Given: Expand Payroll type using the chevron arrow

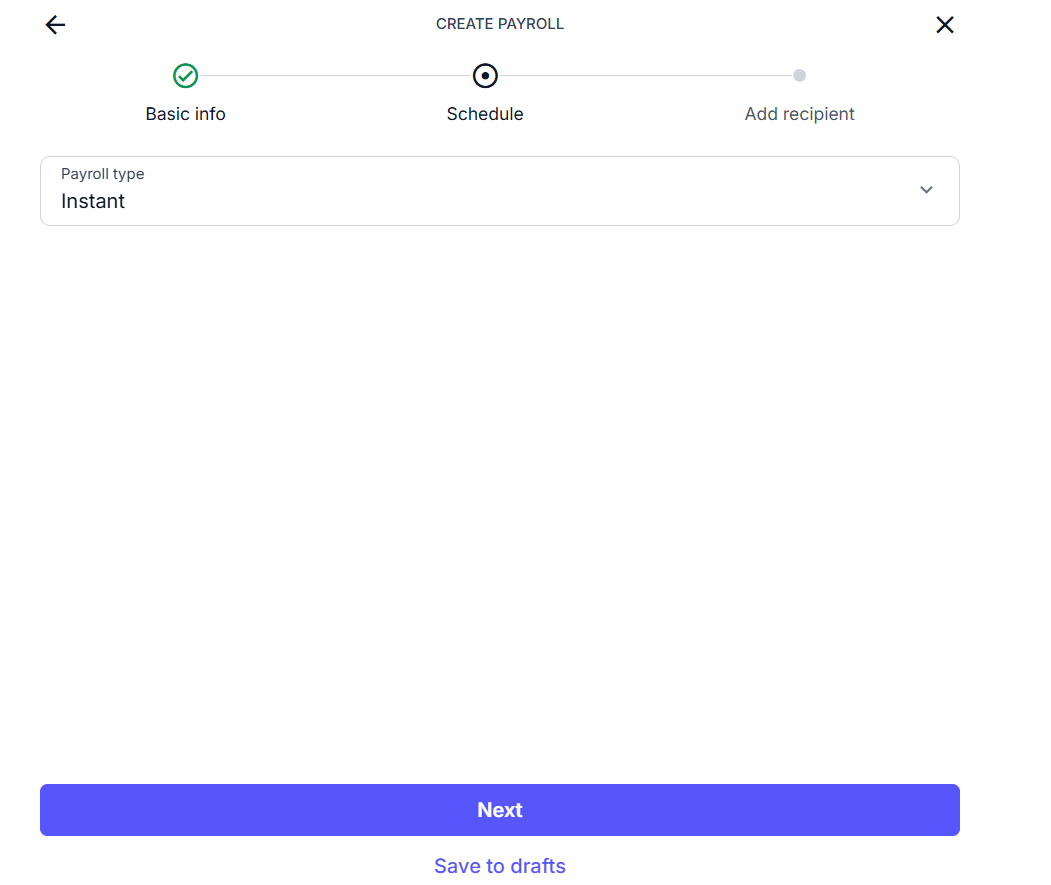Looking at the screenshot, I should tap(926, 190).
